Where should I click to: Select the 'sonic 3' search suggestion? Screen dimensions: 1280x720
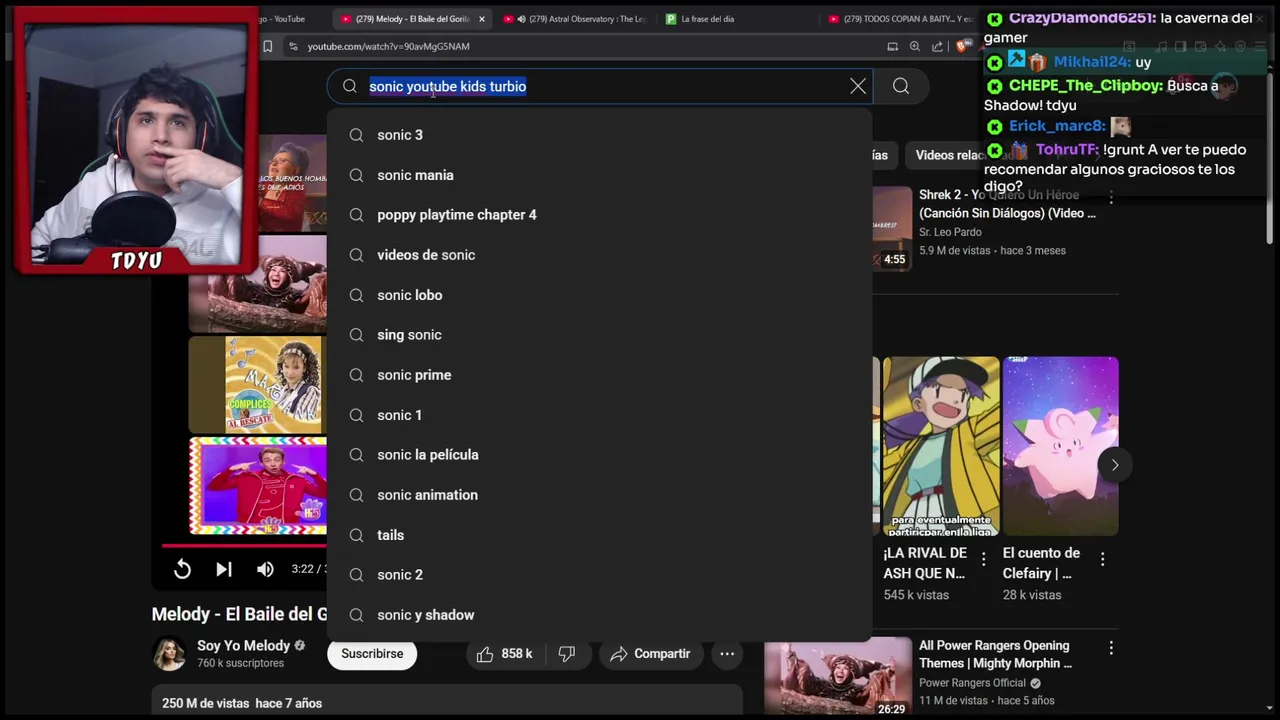(599, 135)
